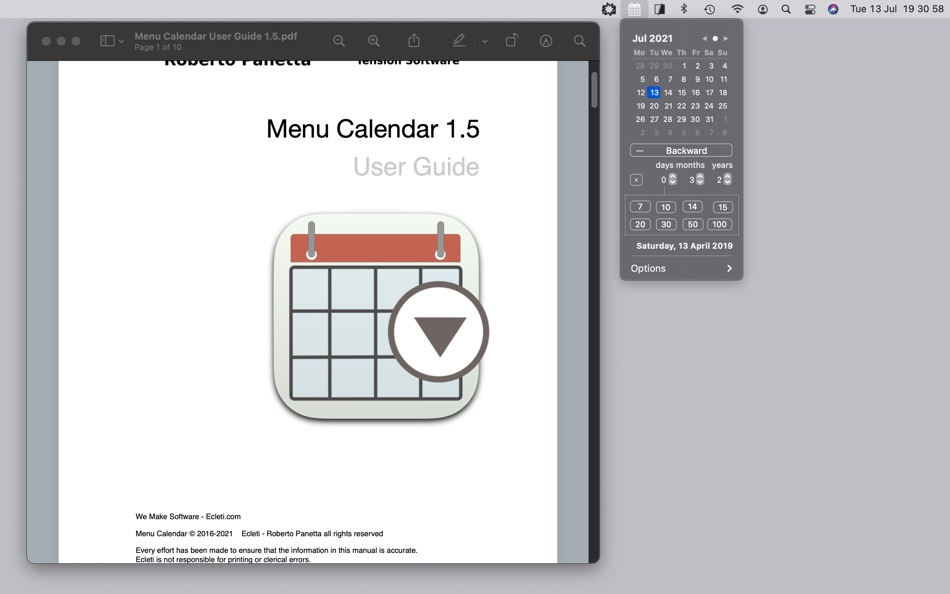This screenshot has width=950, height=594.
Task: Click the 14 days preset button
Action: click(693, 207)
